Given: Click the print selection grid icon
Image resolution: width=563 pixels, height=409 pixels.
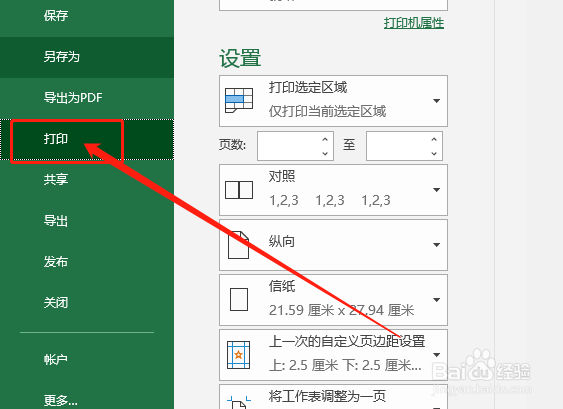Looking at the screenshot, I should [239, 100].
